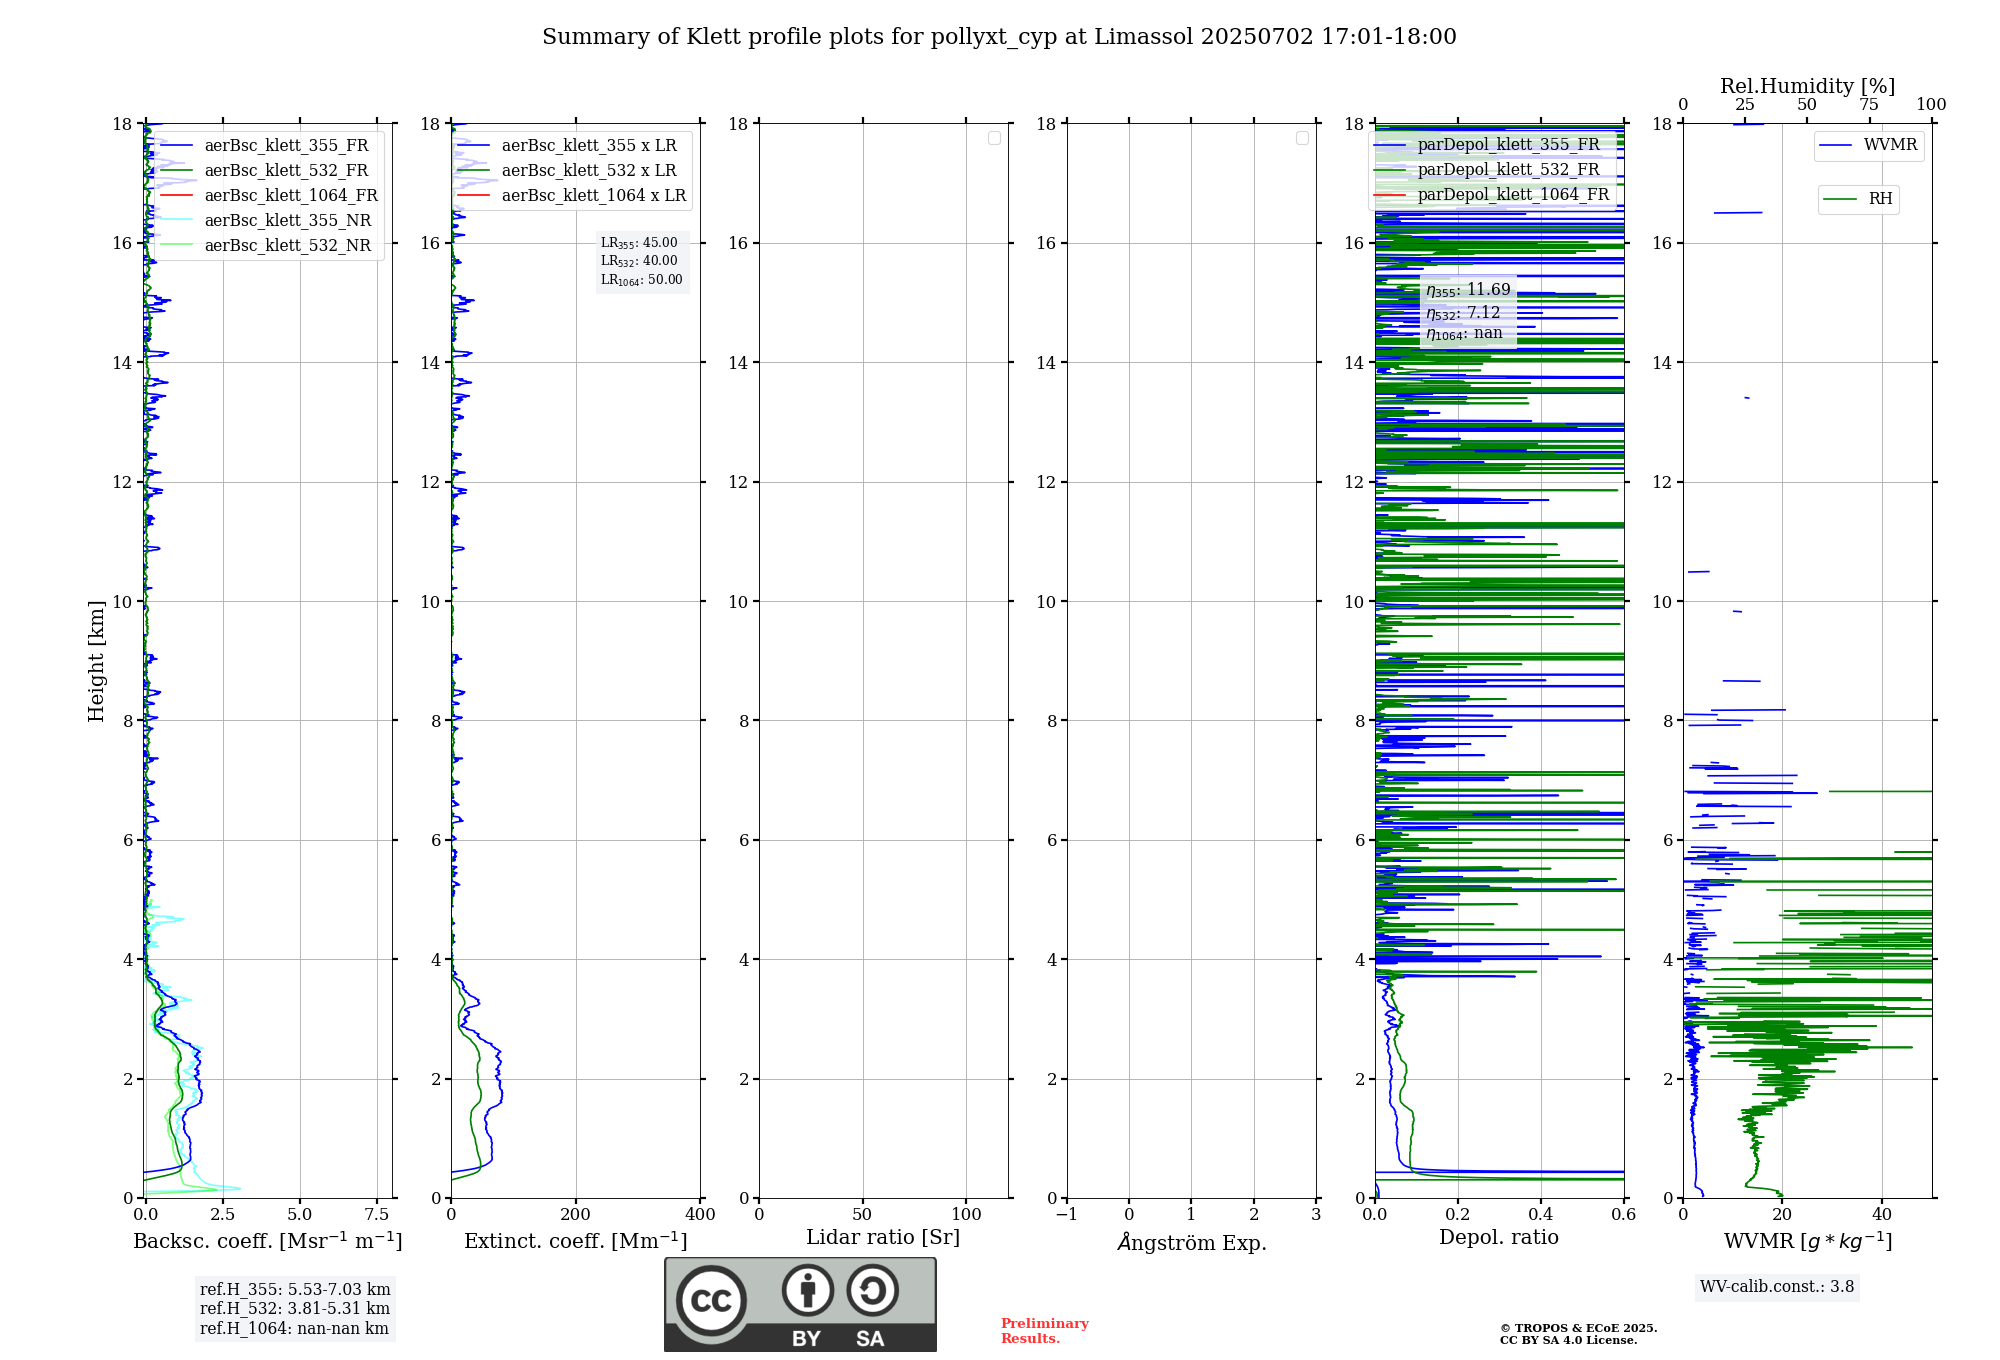Click the LR532: 40.00 annotation
The image size is (2000, 1360).
point(639,261)
